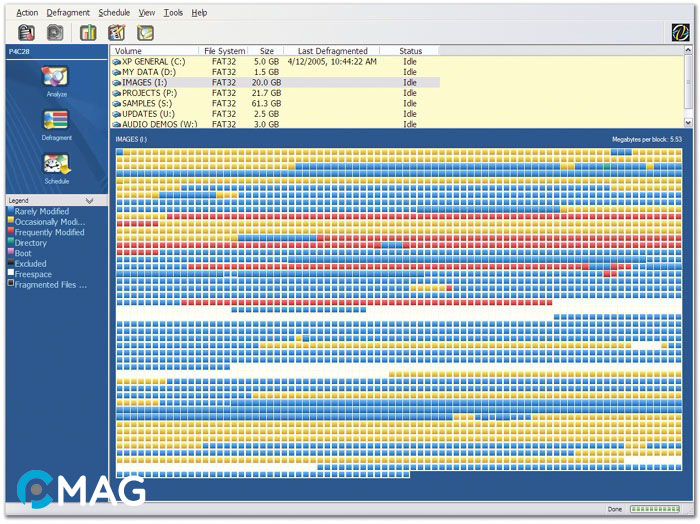Select the UPDATES (U:) volume row
The height and width of the screenshot is (524, 700).
pos(275,114)
